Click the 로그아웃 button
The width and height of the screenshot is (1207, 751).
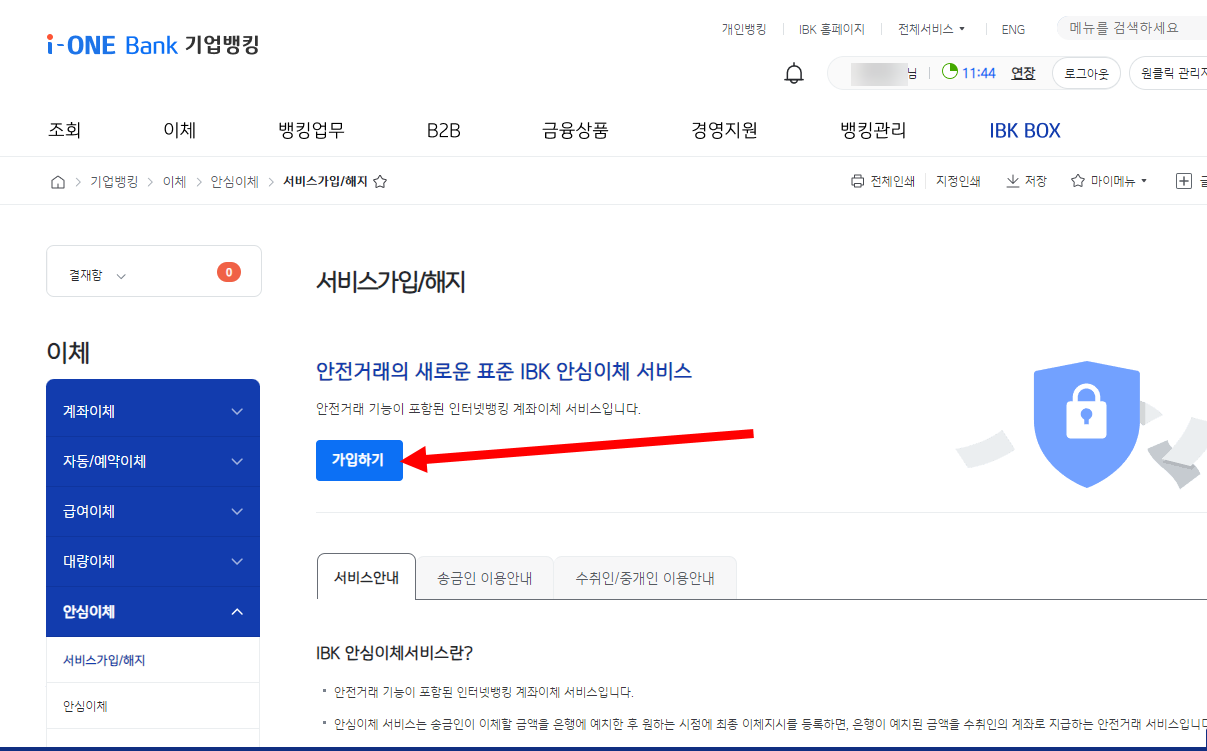(1087, 73)
